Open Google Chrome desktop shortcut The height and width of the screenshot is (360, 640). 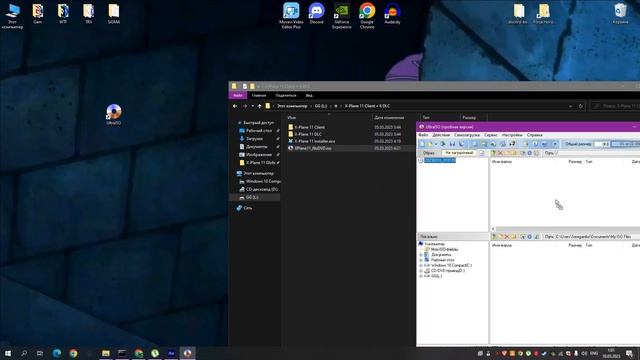(x=367, y=16)
